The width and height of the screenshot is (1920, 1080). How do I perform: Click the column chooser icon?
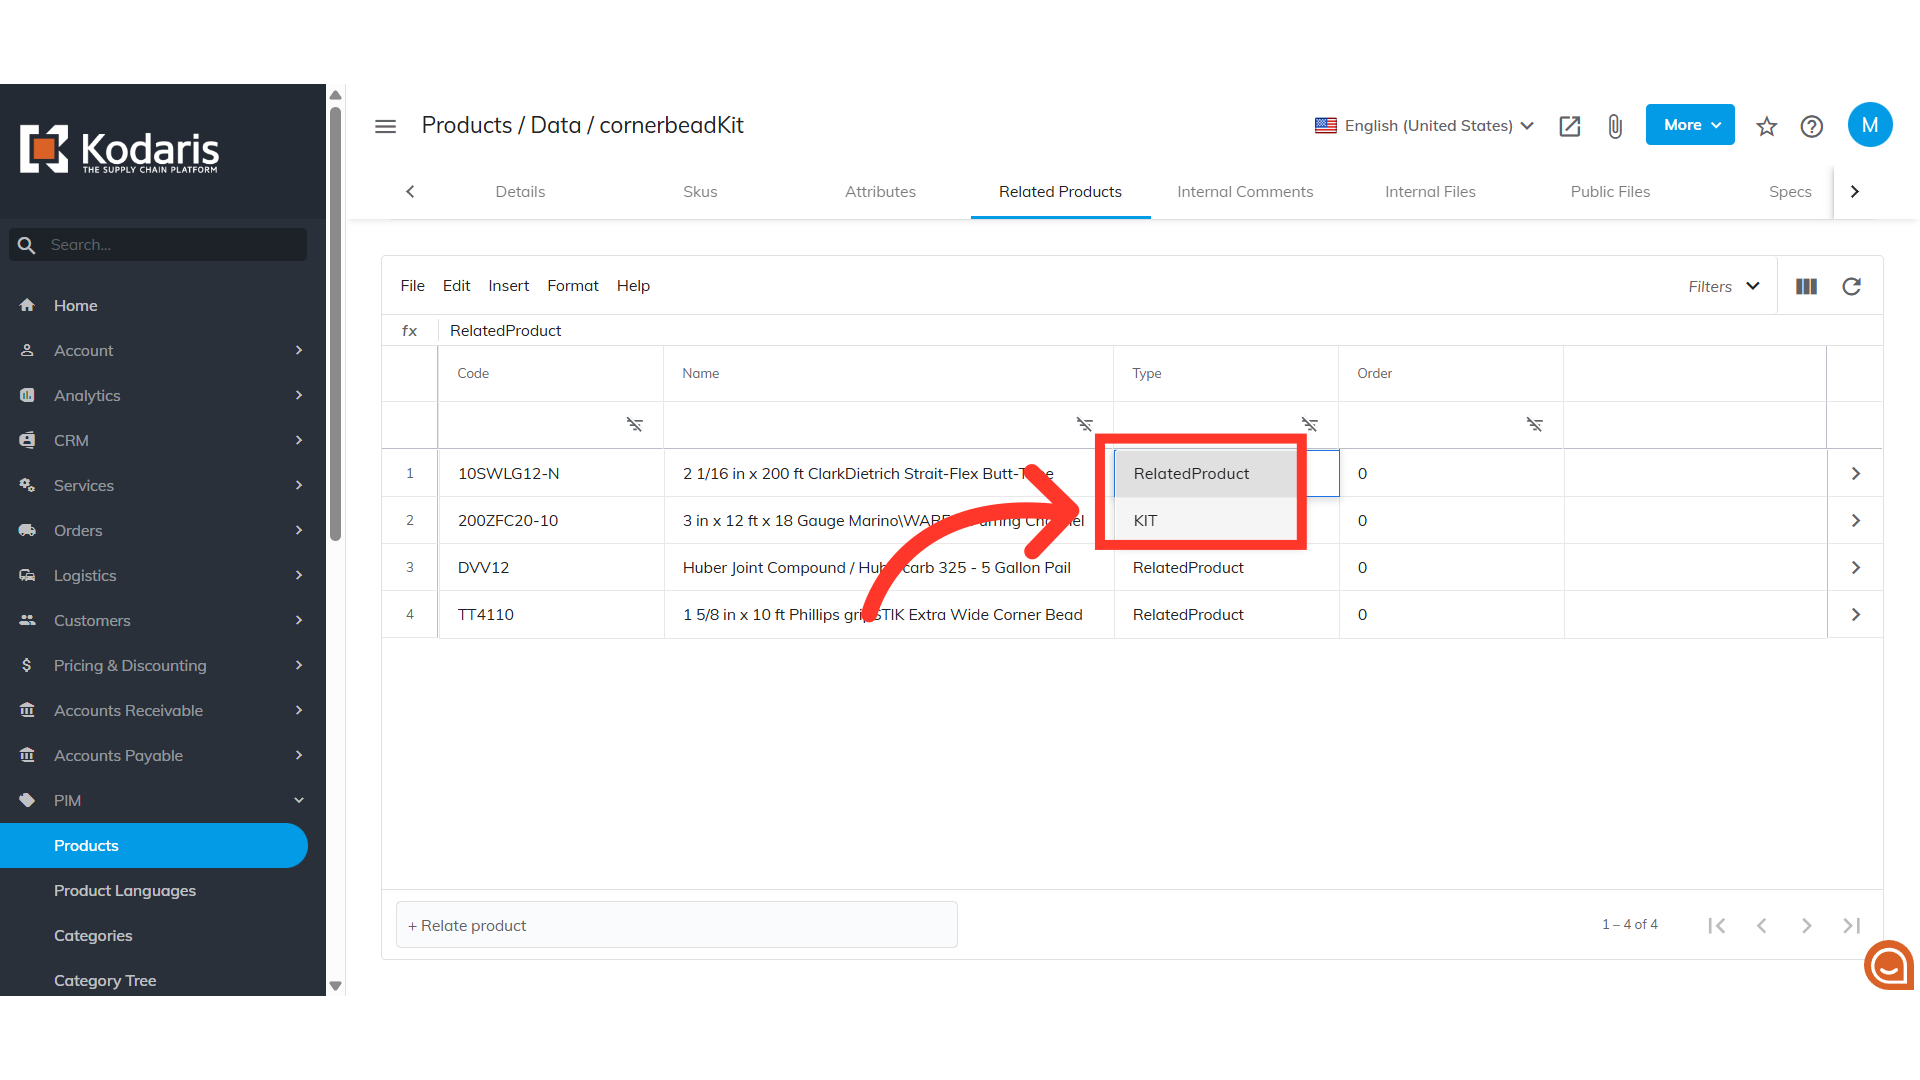[x=1806, y=287]
